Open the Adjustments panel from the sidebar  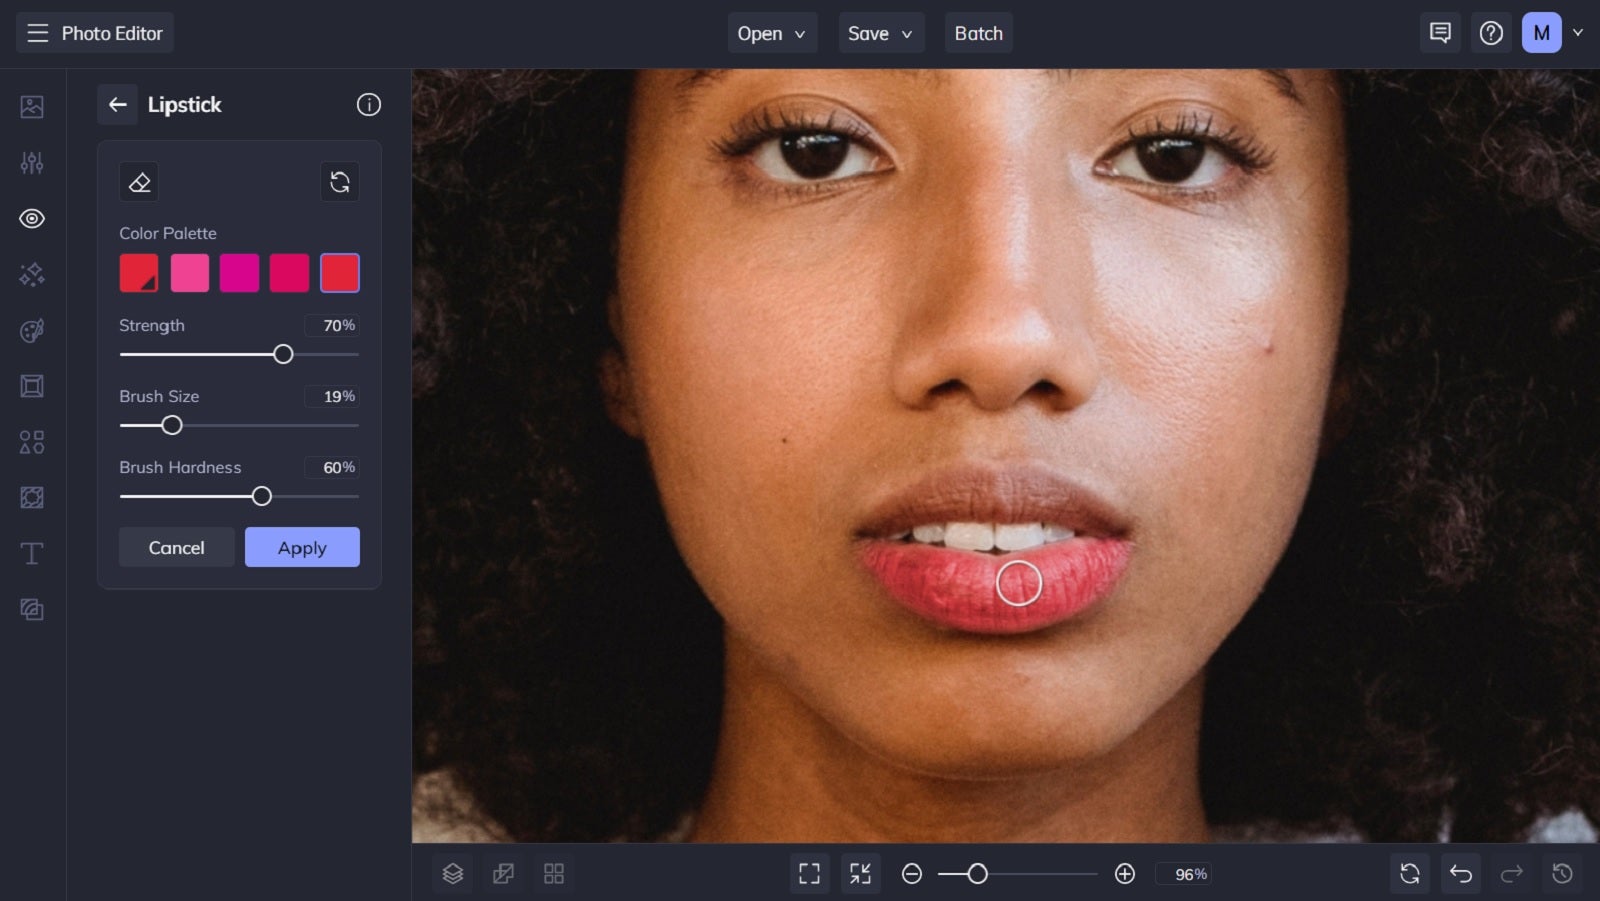(31, 162)
